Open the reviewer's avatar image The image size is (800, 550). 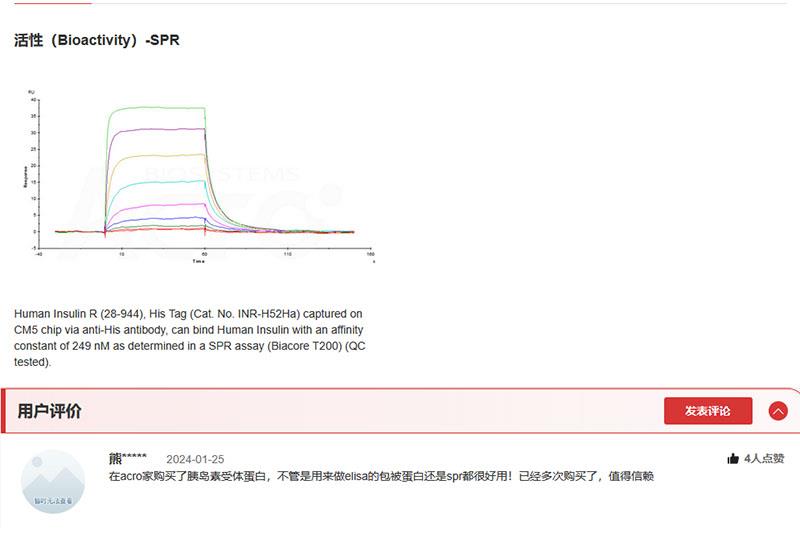(53, 482)
